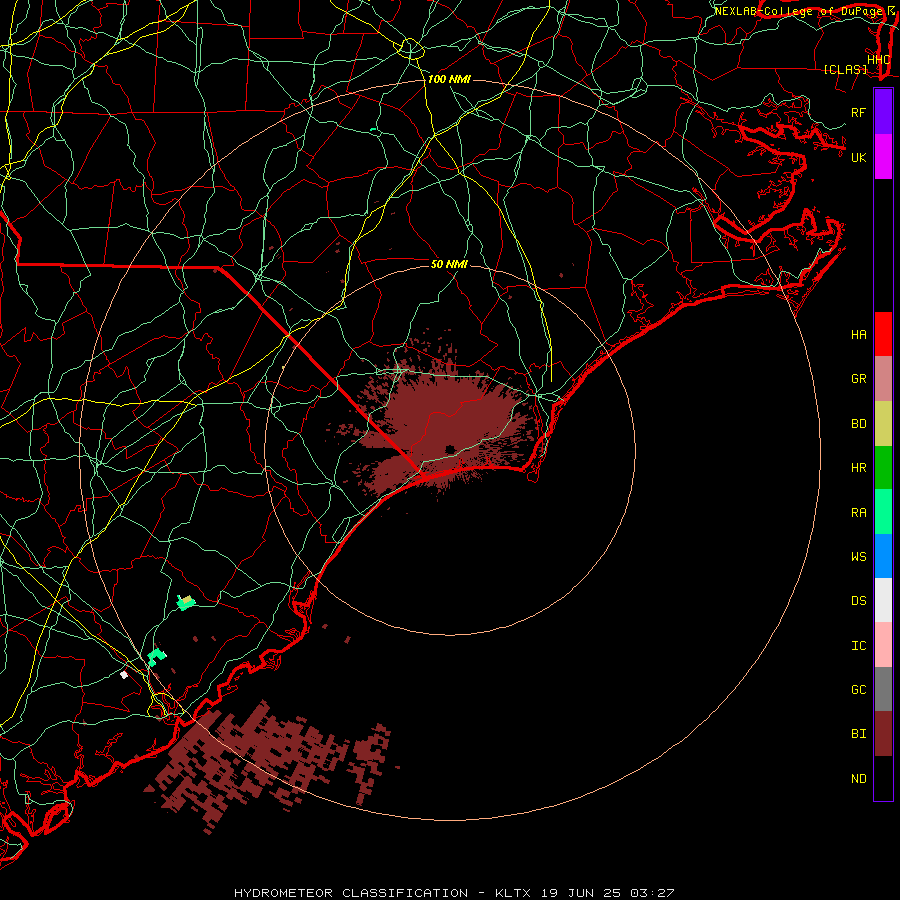The height and width of the screenshot is (900, 900).
Task: Click the green RA echo near yellow highway
Action: click(156, 657)
